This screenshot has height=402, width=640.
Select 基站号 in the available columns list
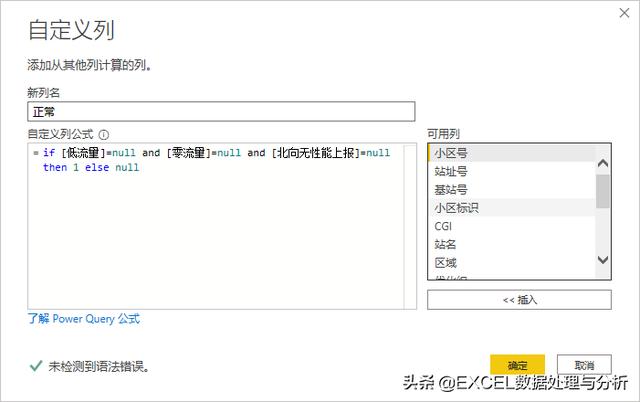click(512, 190)
